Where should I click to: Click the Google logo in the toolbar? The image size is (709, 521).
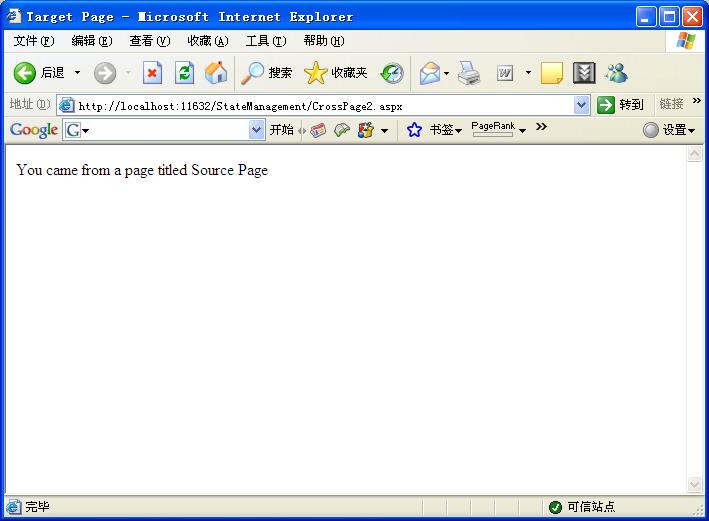click(x=34, y=130)
